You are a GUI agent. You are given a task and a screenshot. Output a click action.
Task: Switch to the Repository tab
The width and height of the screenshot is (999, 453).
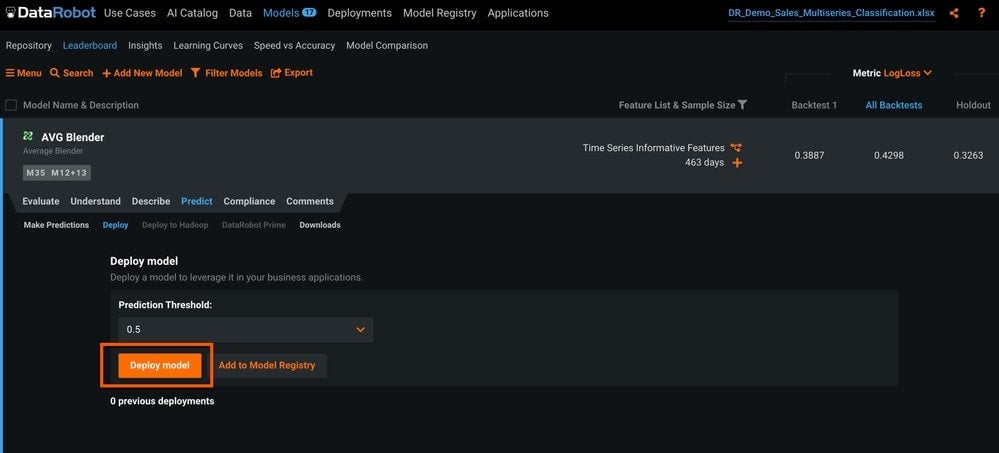(x=29, y=46)
